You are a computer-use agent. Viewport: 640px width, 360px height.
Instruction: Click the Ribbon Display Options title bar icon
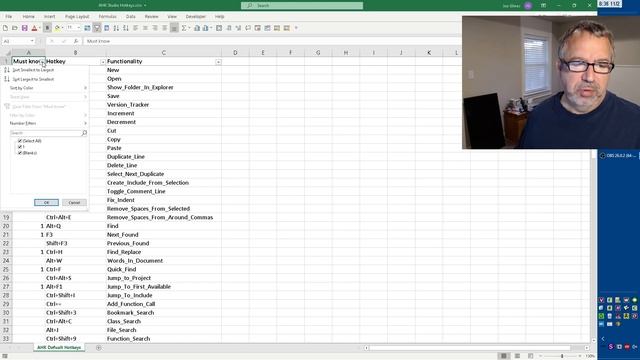[x=543, y=6]
